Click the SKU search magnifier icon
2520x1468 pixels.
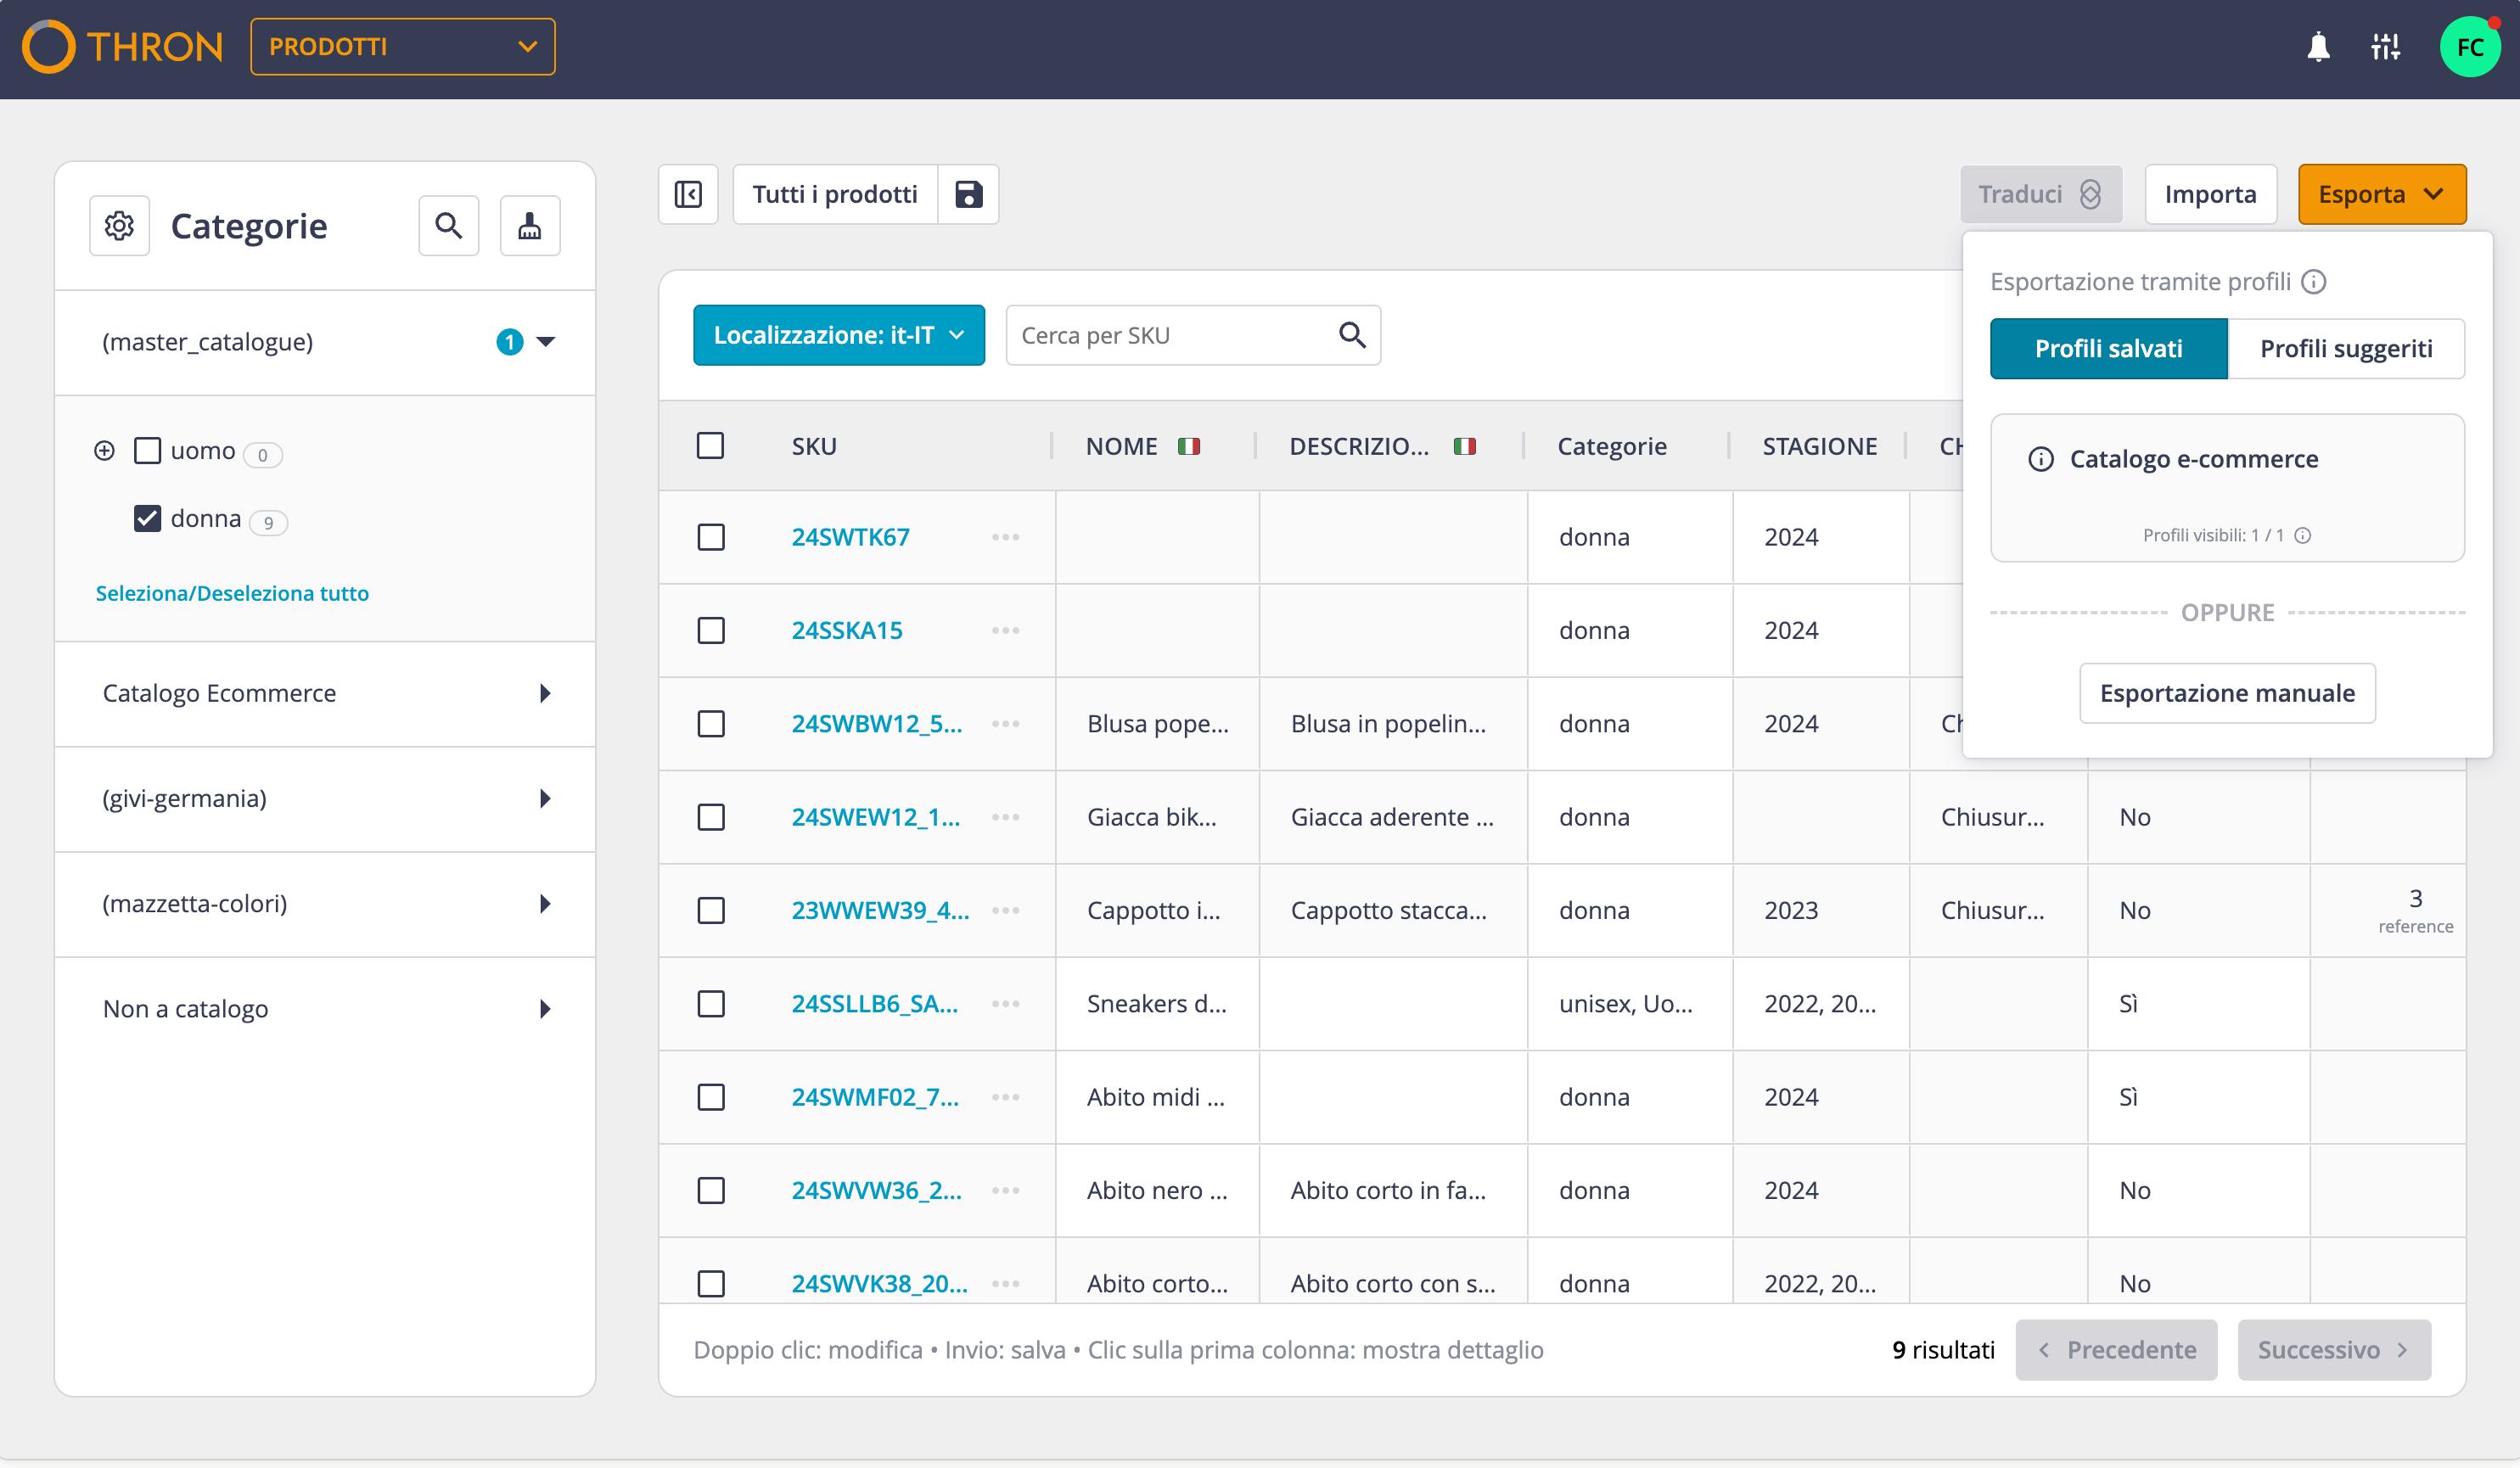click(x=1352, y=335)
